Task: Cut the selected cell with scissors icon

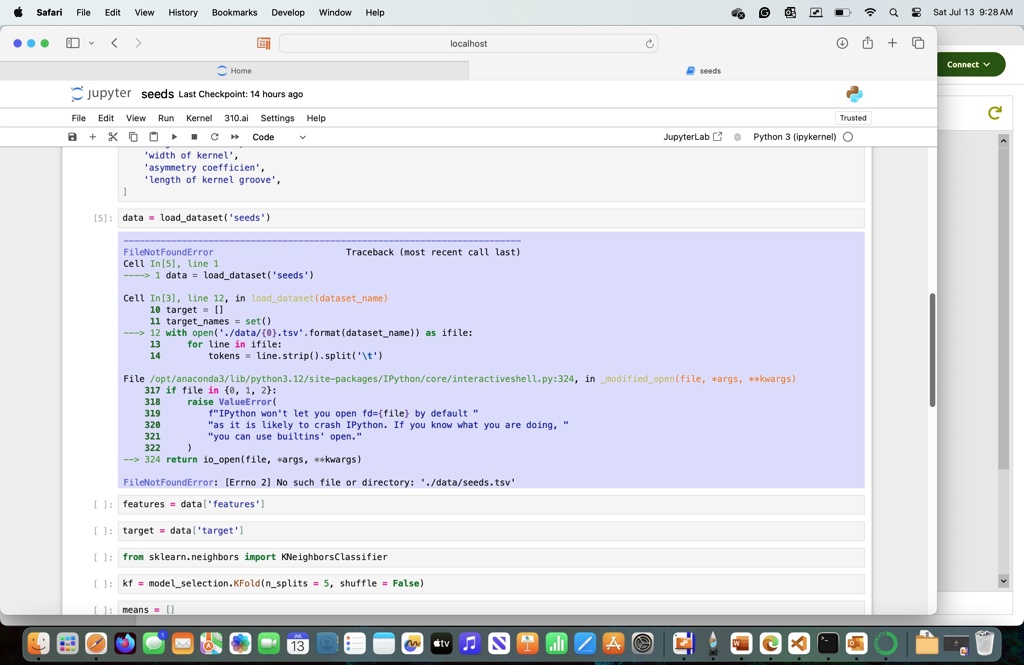Action: 113,137
